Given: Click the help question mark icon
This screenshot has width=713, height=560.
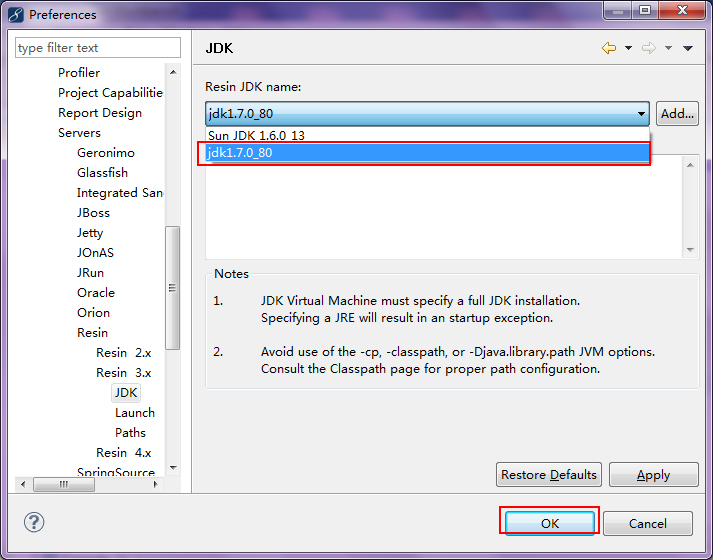Looking at the screenshot, I should tap(34, 522).
